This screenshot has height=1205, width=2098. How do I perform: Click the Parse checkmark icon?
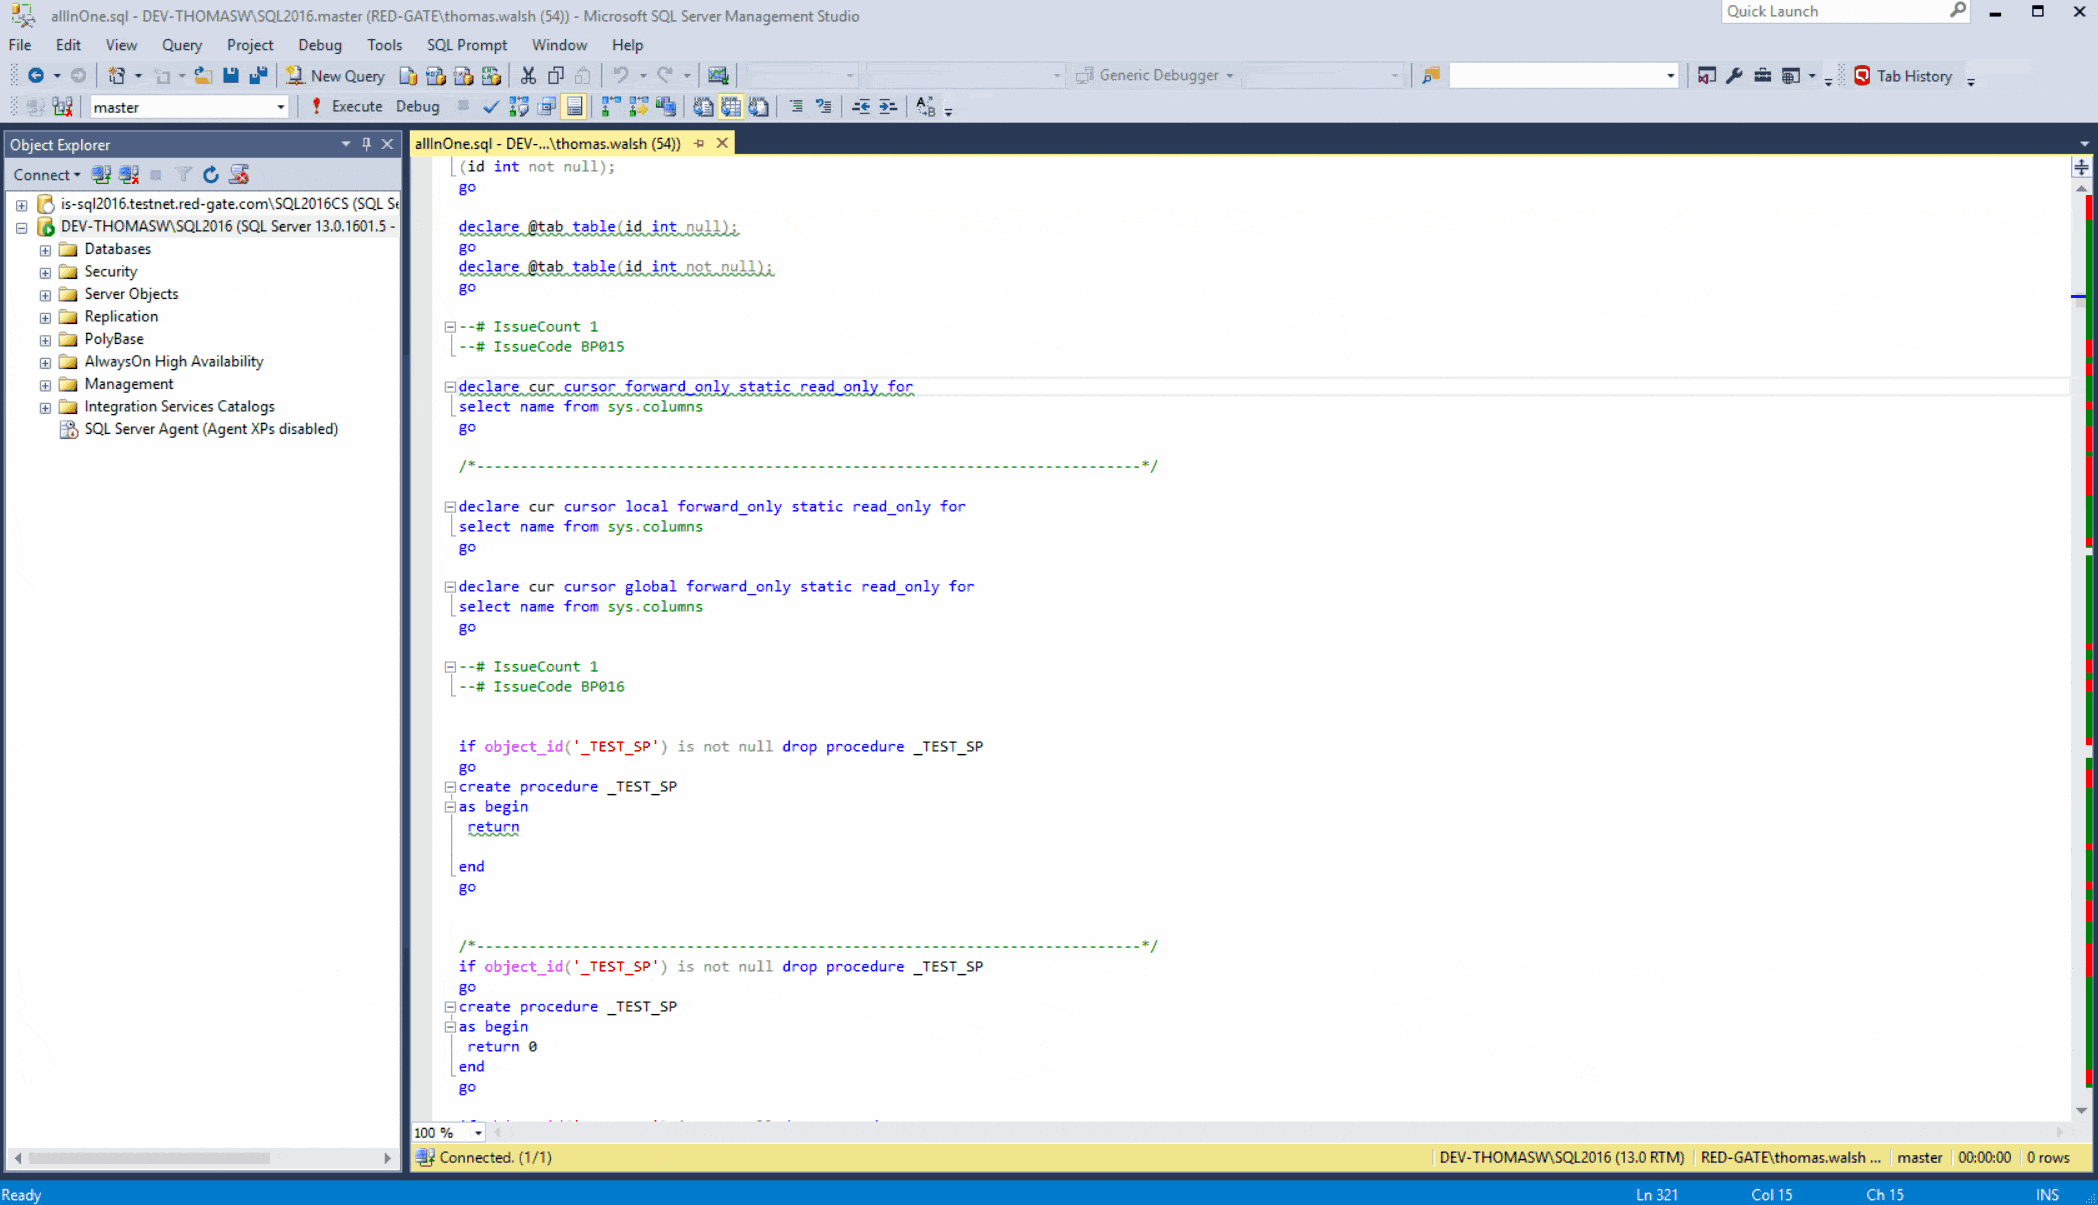[491, 107]
